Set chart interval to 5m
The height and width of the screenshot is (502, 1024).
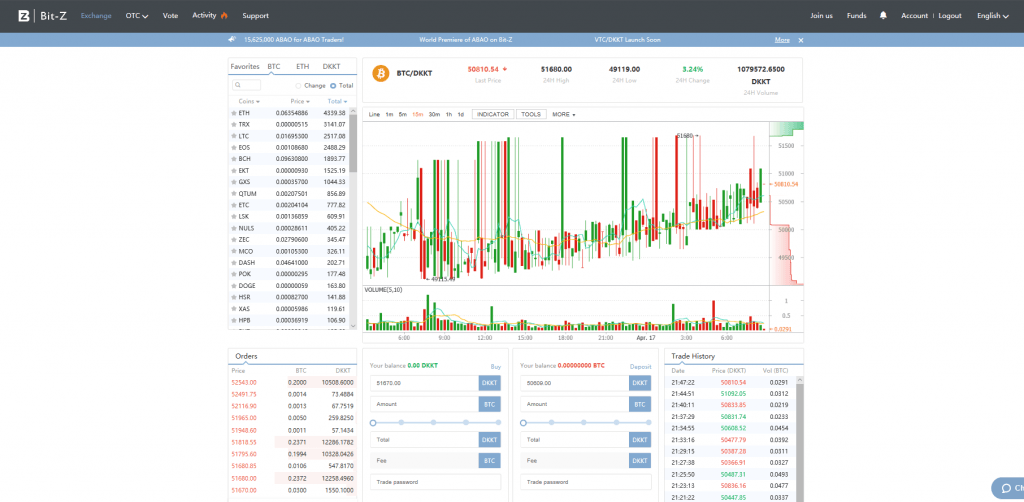click(403, 114)
